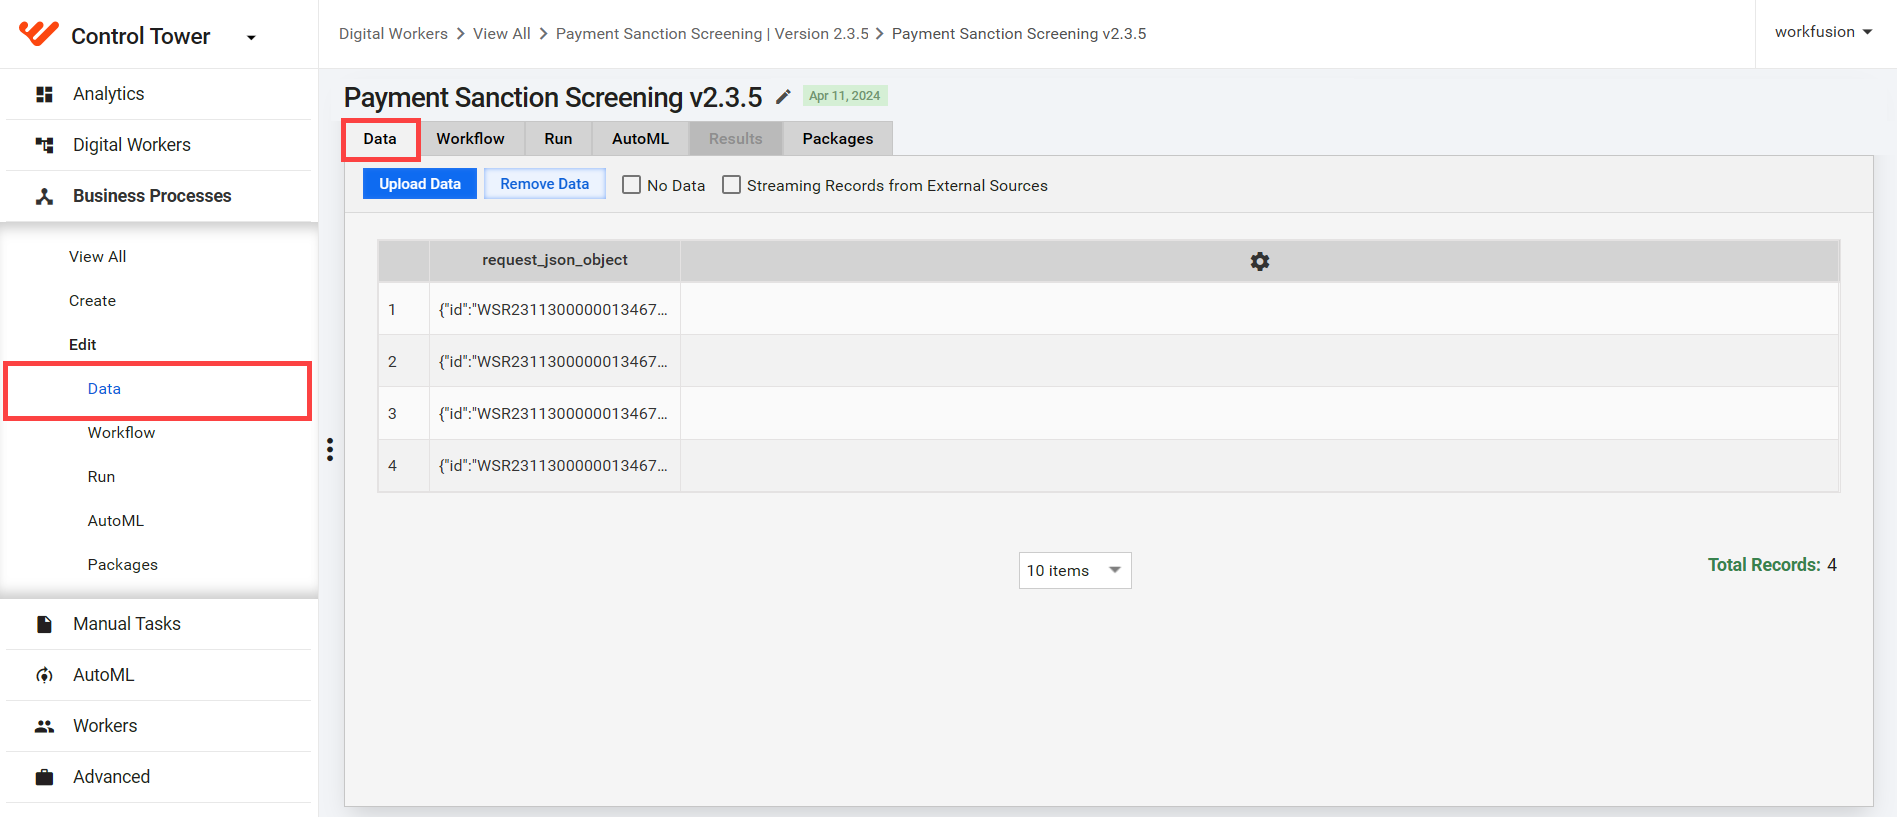This screenshot has height=817, width=1897.
Task: Go to Digital Workers breadcrumb
Action: tap(393, 34)
